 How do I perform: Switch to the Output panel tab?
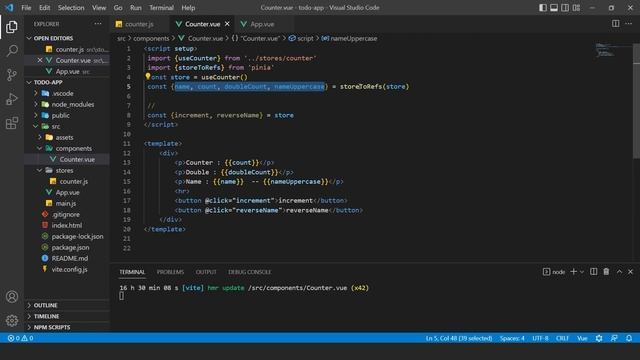coord(206,272)
